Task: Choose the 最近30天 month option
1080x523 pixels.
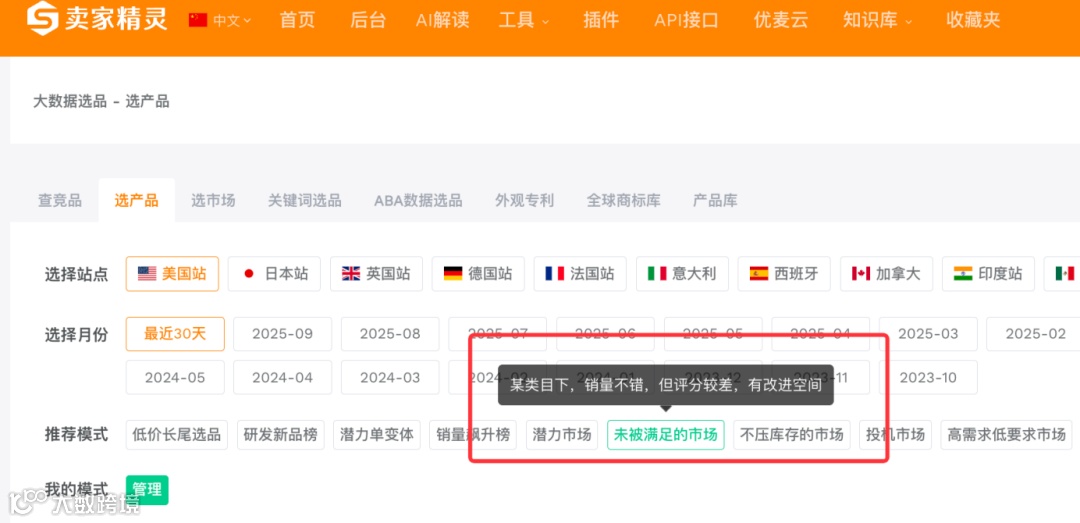Action: [175, 334]
